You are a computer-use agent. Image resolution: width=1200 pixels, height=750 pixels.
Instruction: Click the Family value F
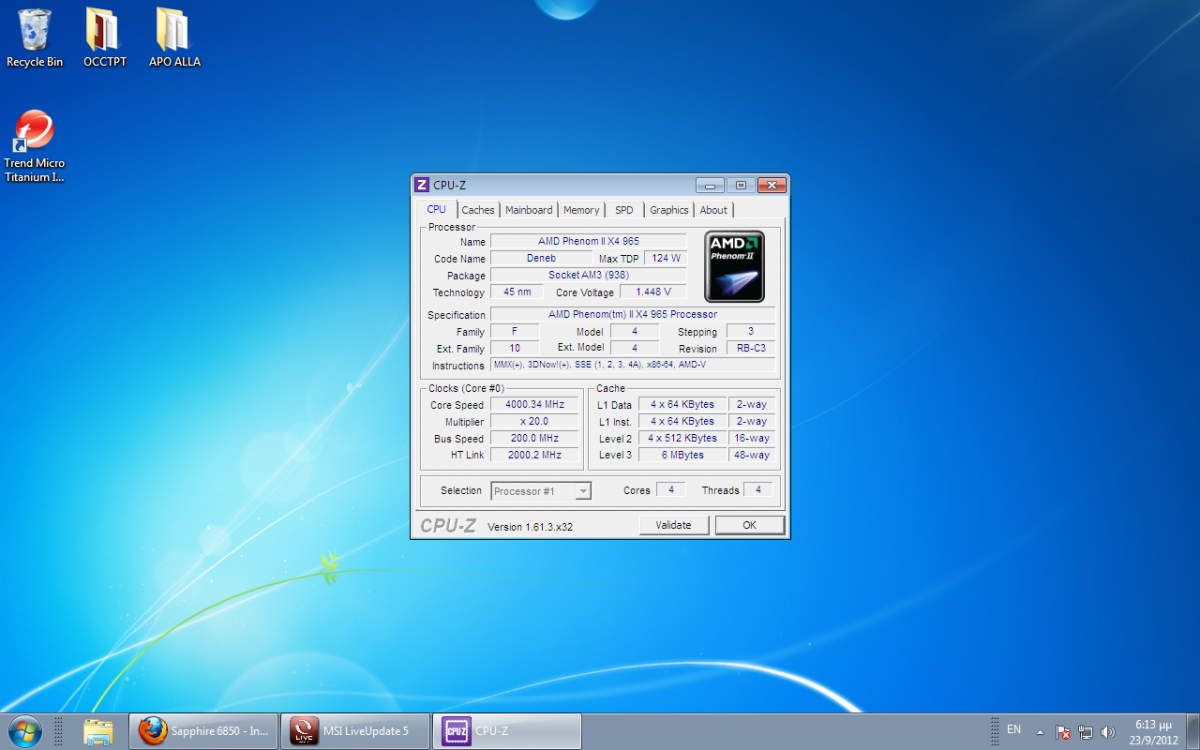click(515, 331)
